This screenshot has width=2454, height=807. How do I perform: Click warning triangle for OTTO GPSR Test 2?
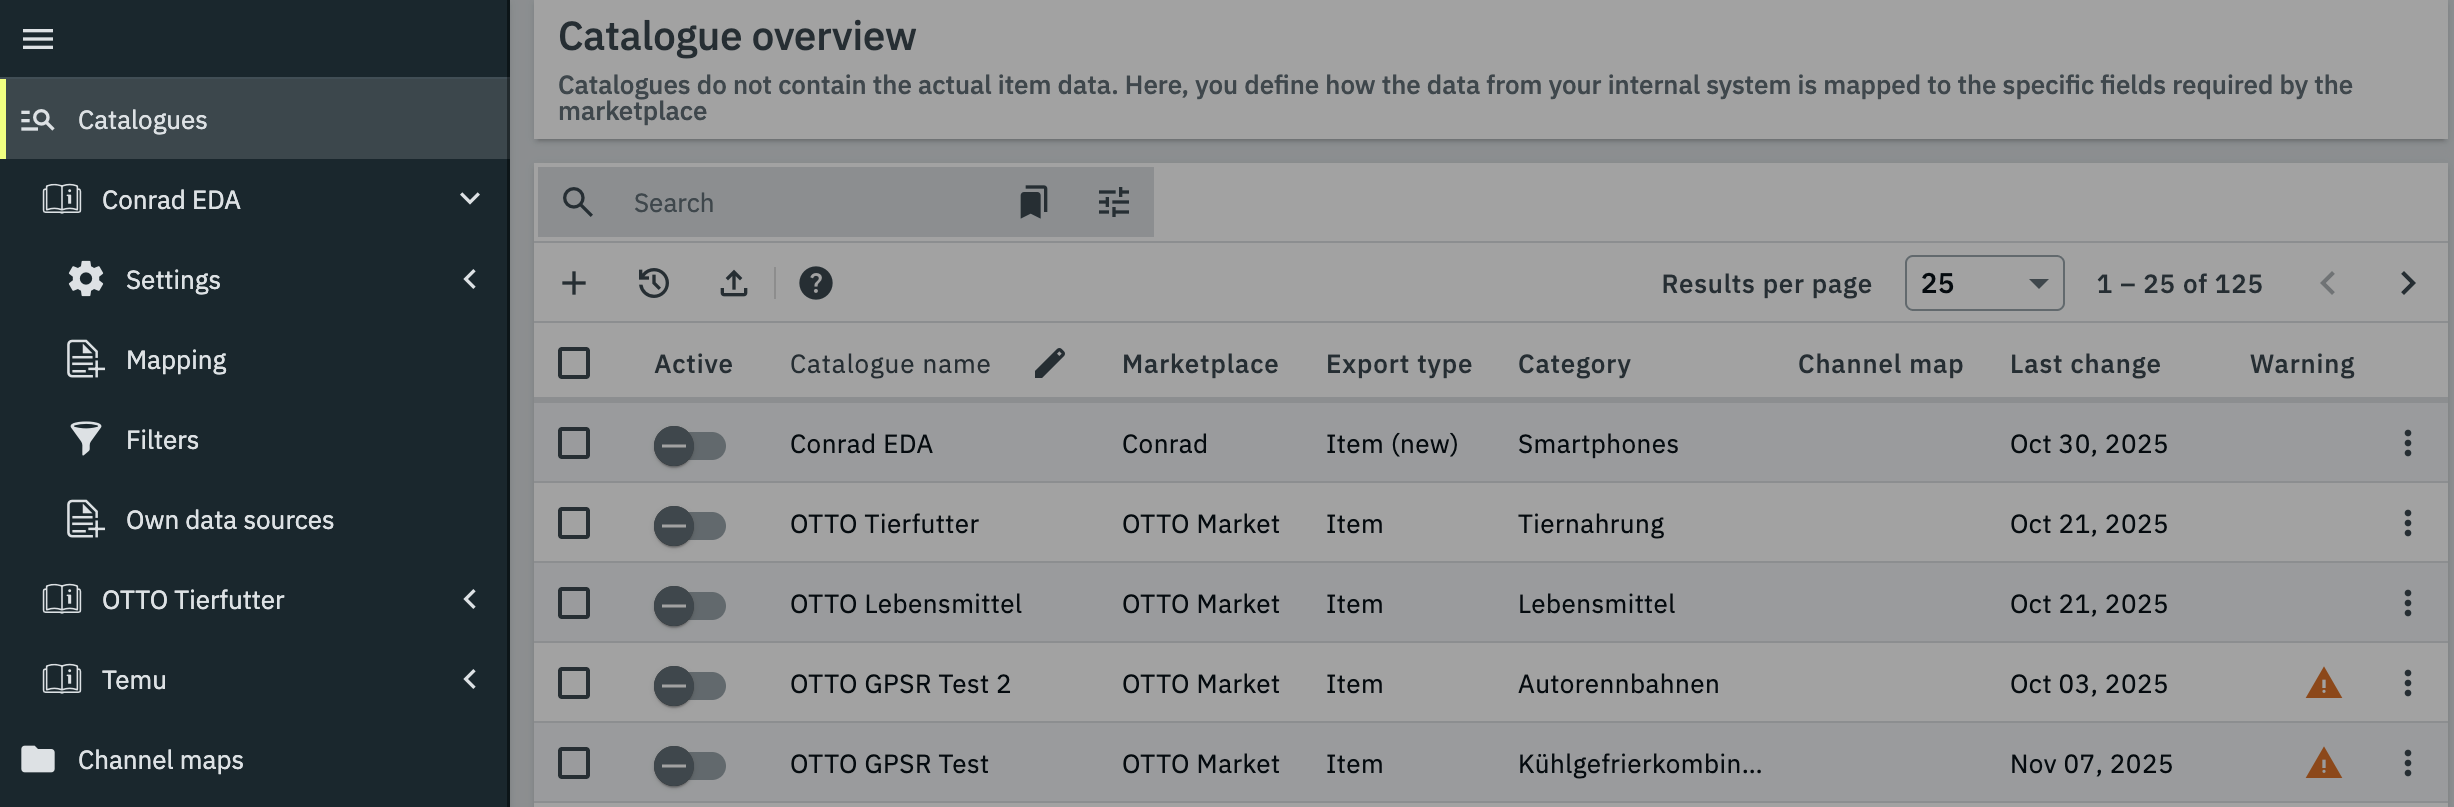point(2324,683)
